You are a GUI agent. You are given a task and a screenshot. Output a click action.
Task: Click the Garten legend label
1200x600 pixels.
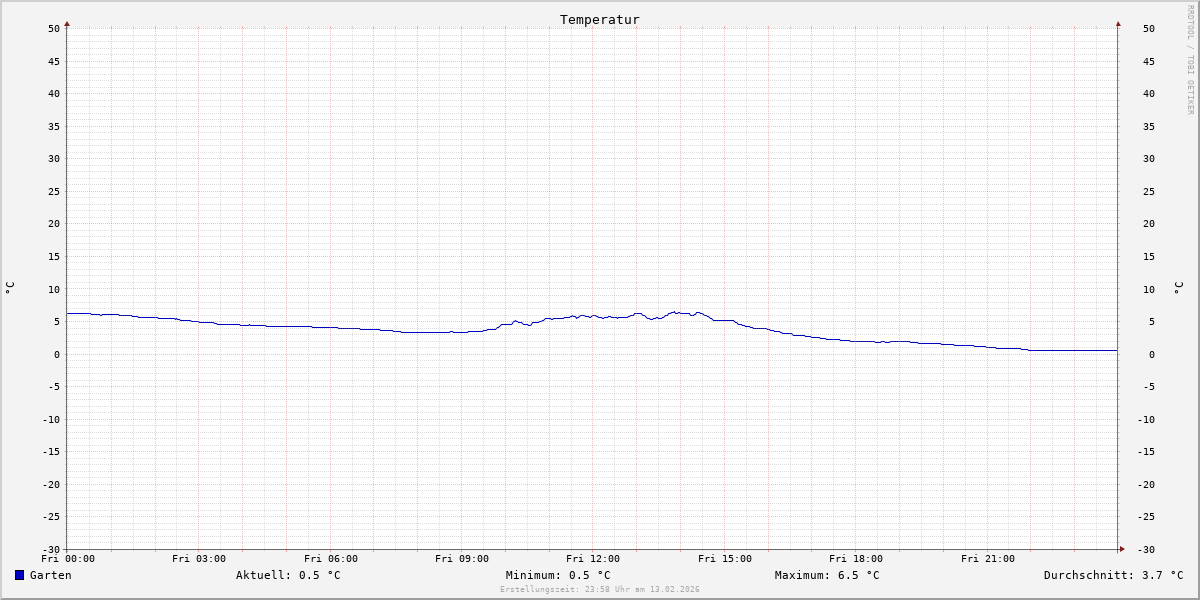(x=50, y=575)
